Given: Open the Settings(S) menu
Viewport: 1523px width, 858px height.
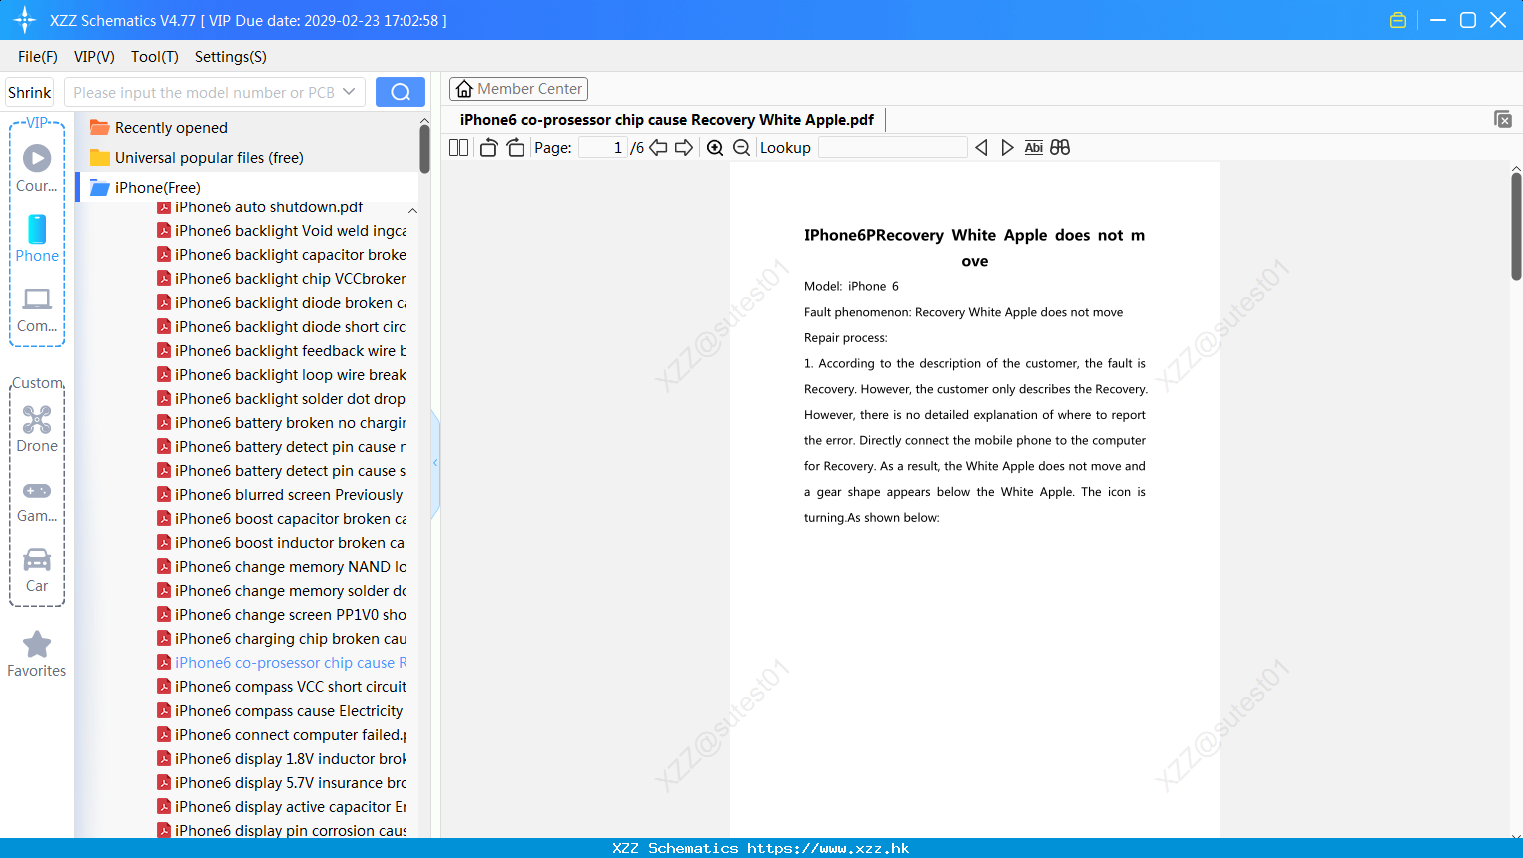Looking at the screenshot, I should tap(231, 57).
